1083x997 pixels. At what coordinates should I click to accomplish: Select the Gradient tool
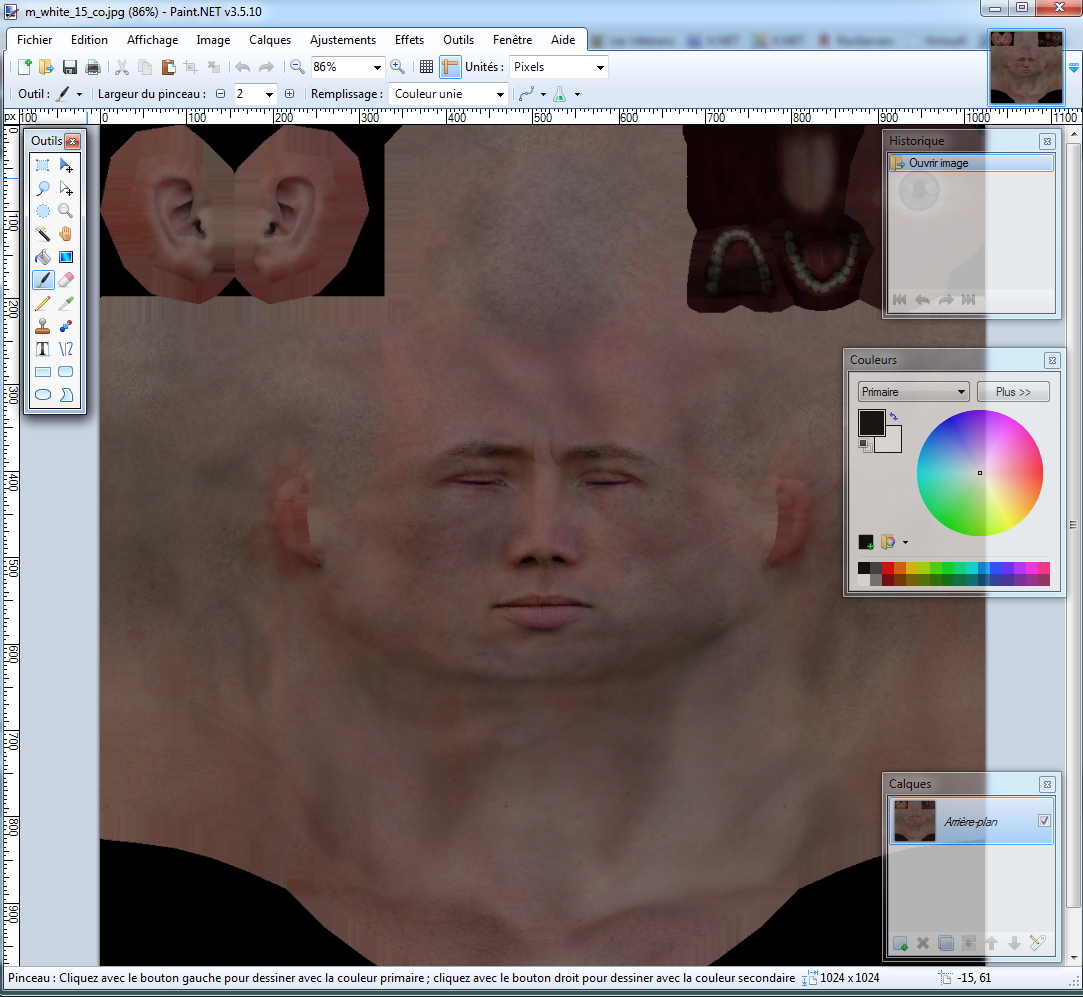coord(66,257)
